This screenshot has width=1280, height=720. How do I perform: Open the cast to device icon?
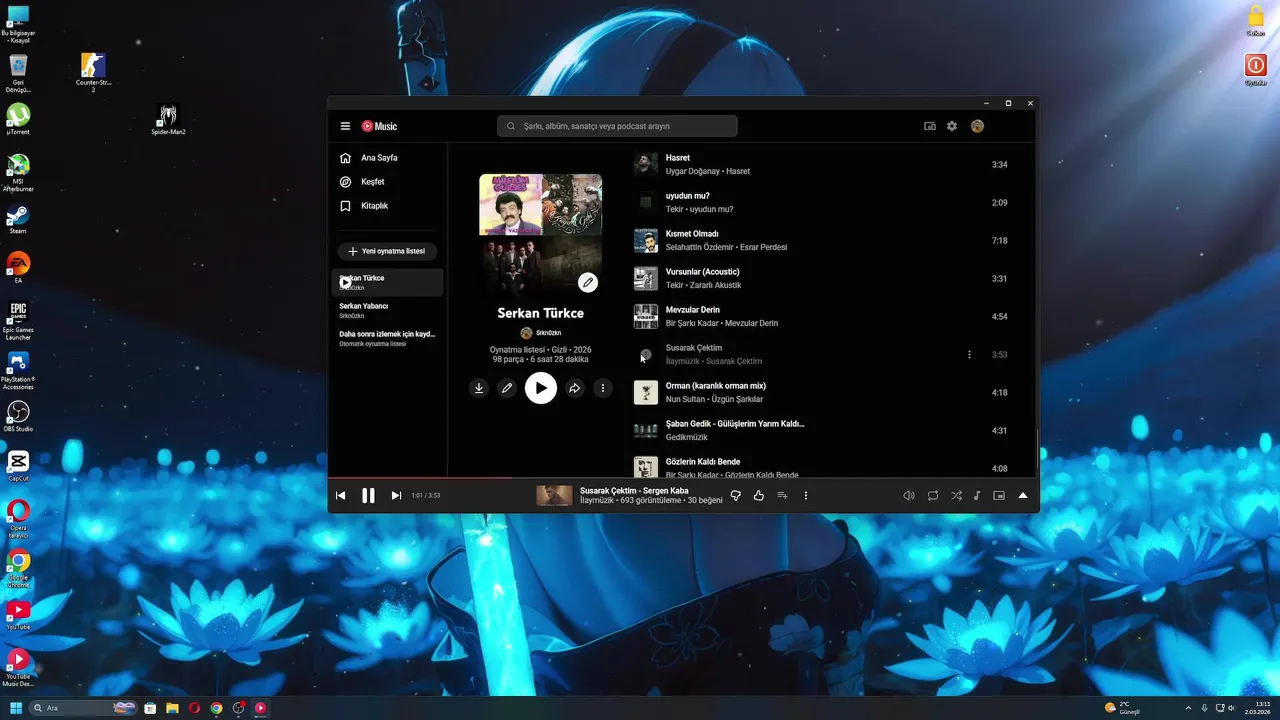point(930,126)
